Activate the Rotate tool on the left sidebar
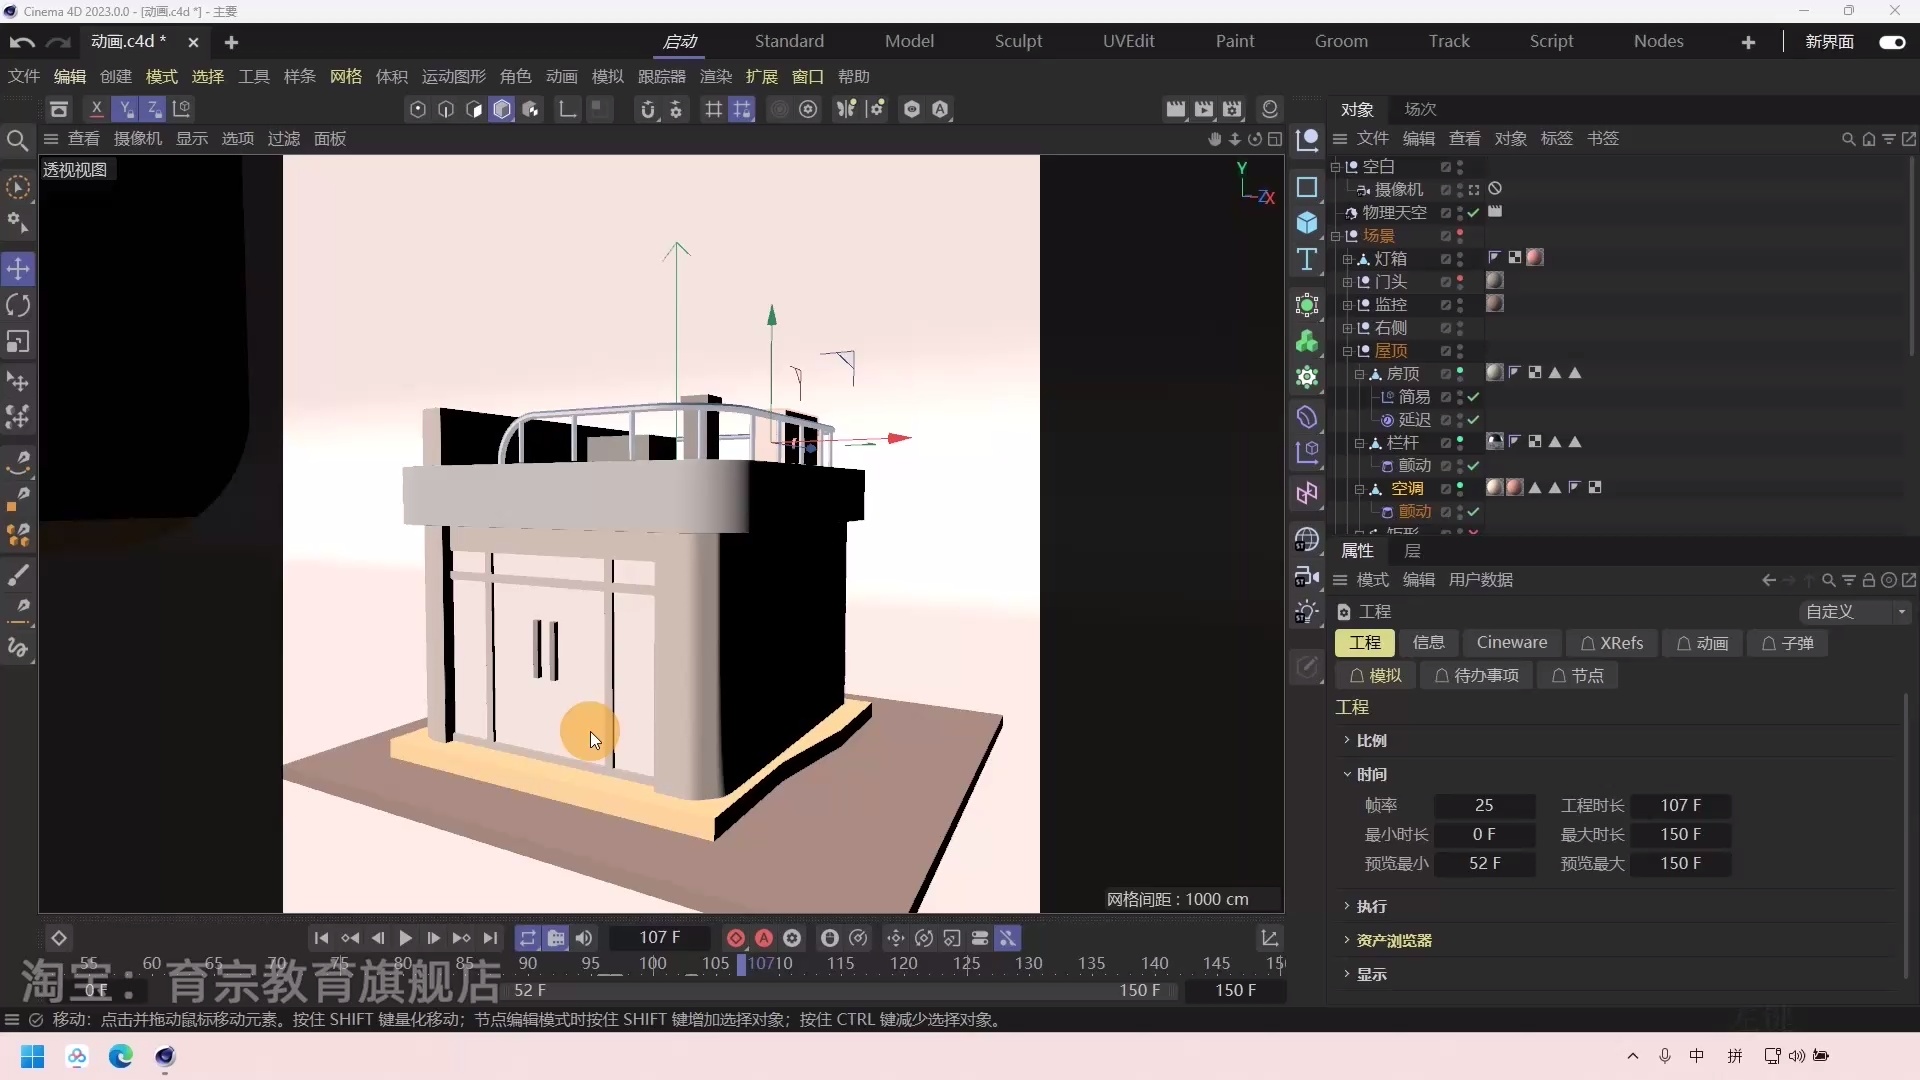The width and height of the screenshot is (1920, 1080). [18, 304]
